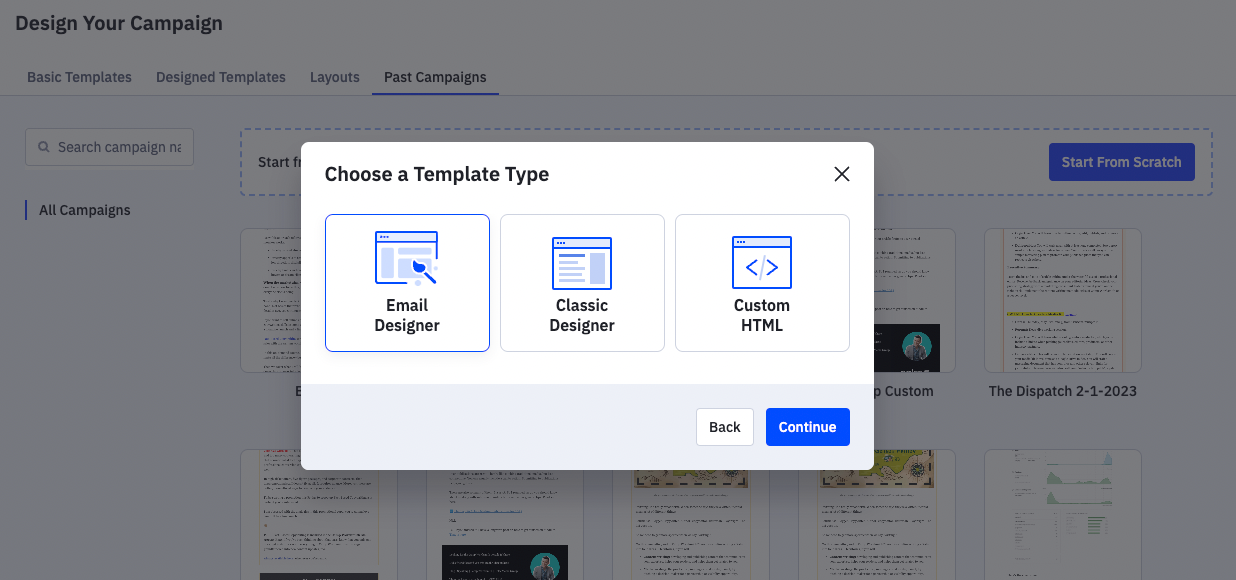The image size is (1236, 580).
Task: Pick the Custom HTML code icon
Action: coord(762,263)
